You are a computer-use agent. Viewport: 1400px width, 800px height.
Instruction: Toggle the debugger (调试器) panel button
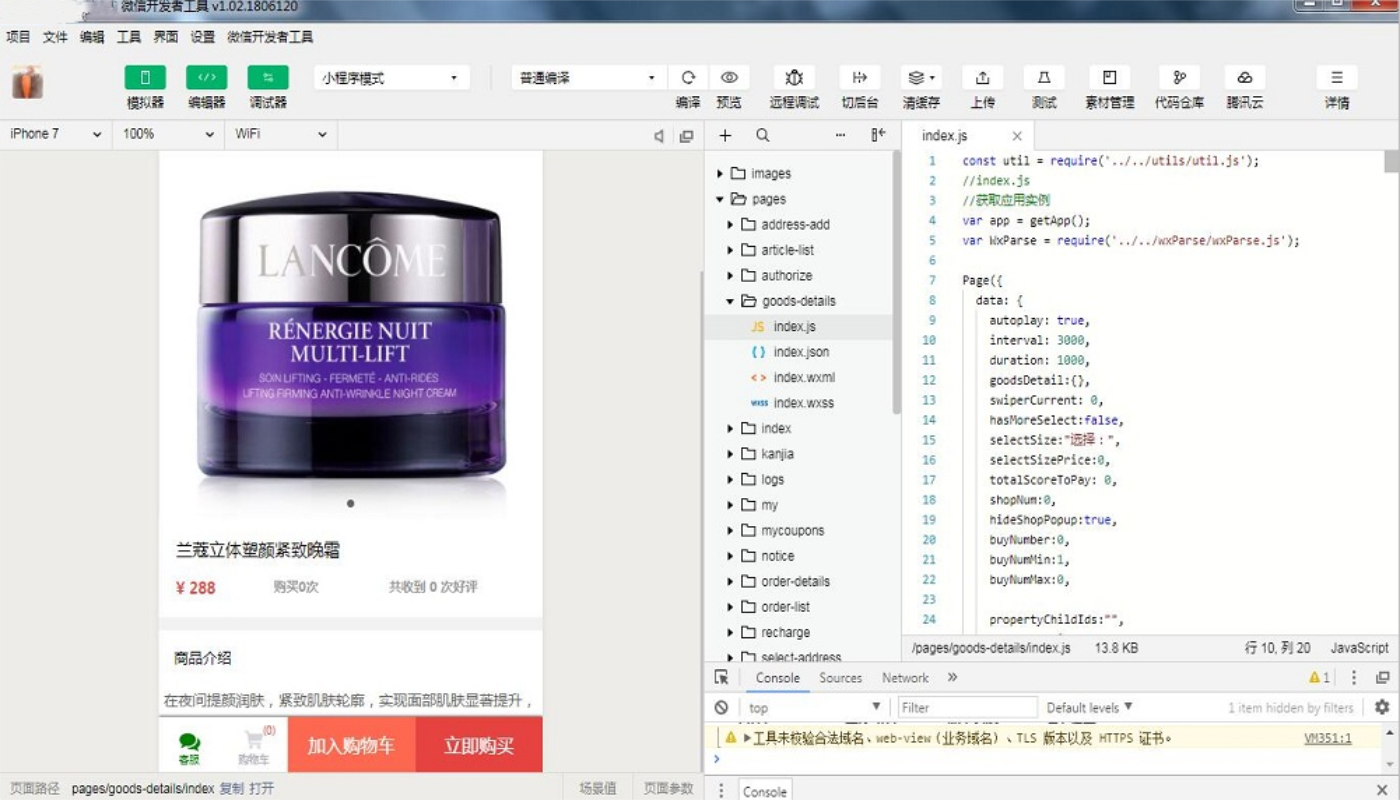point(267,78)
